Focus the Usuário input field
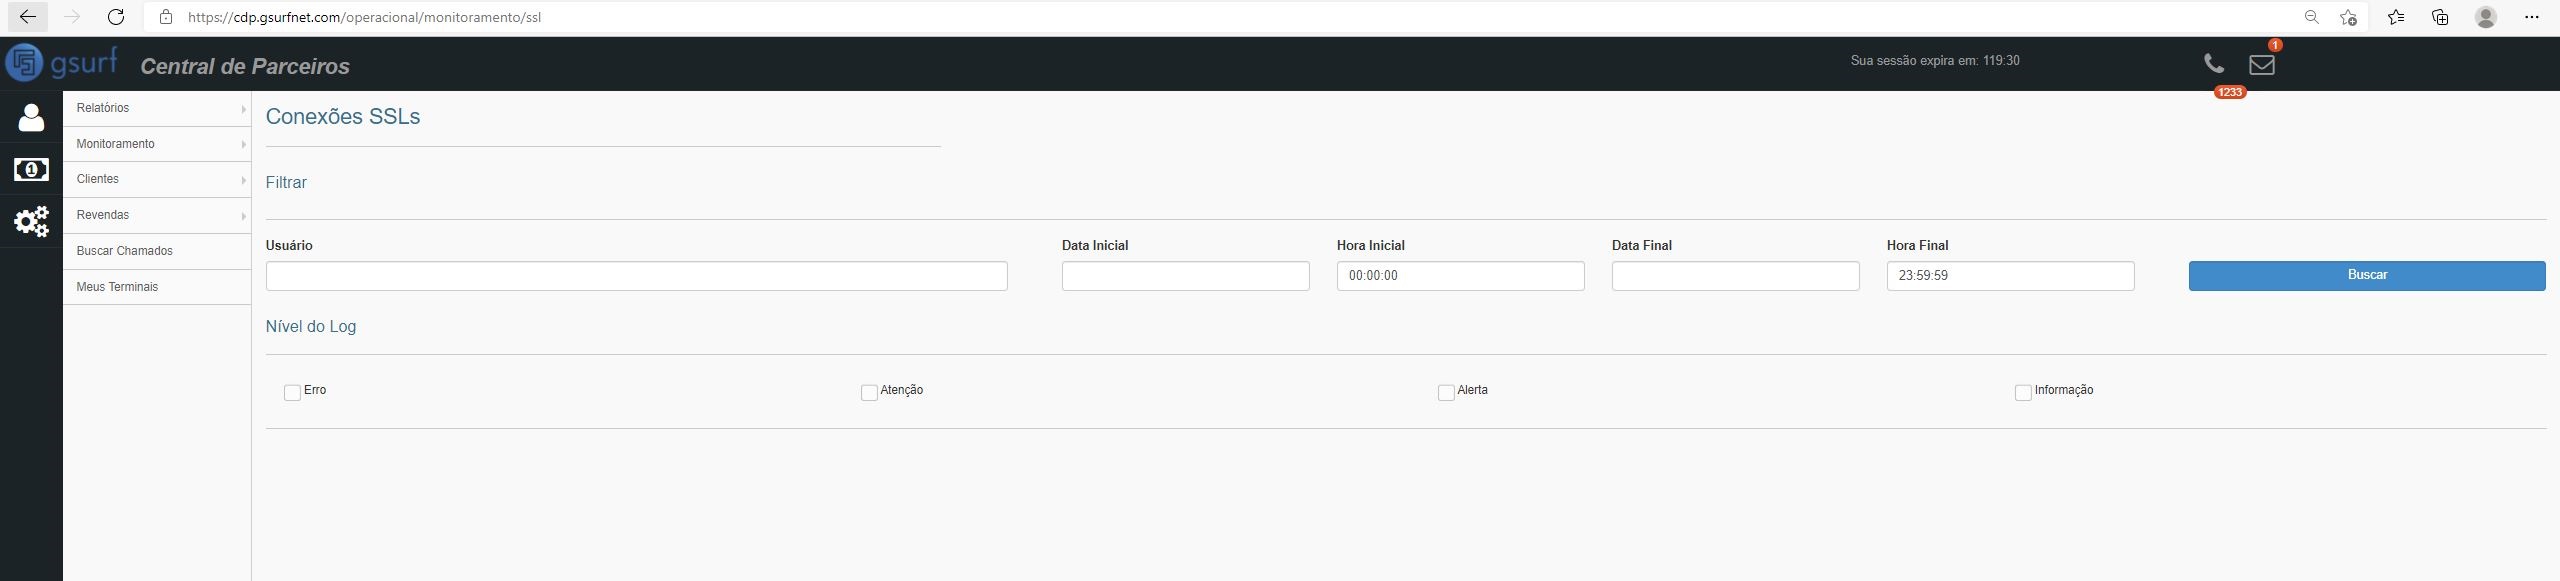 pyautogui.click(x=636, y=276)
